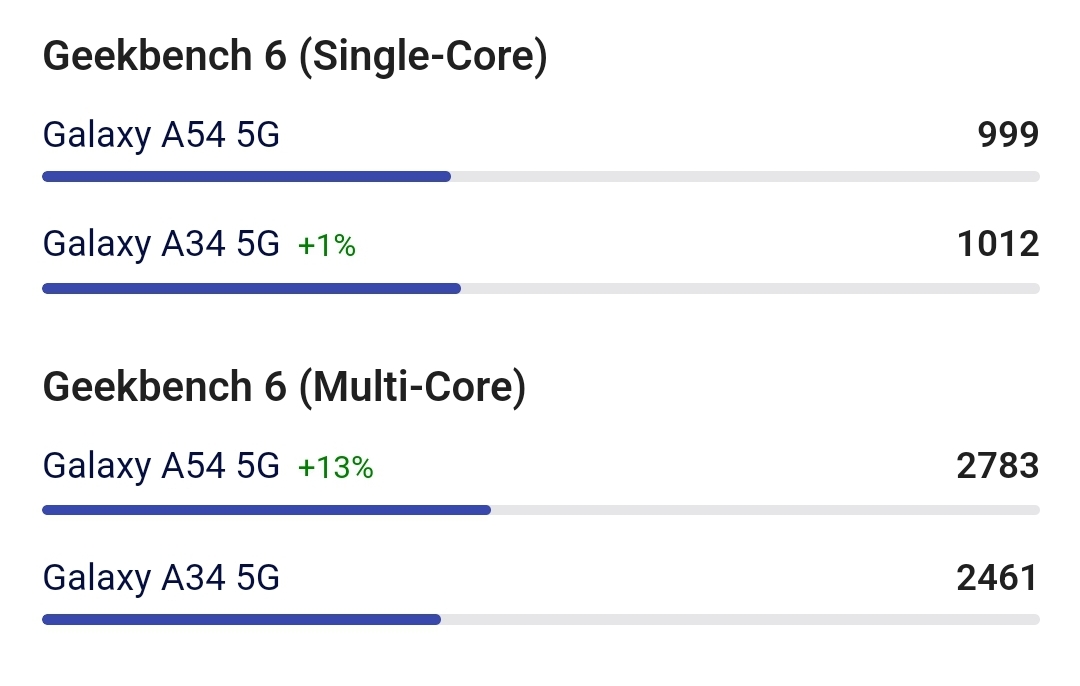Click the +1% green percentage label
This screenshot has height=686, width=1080.
click(326, 246)
